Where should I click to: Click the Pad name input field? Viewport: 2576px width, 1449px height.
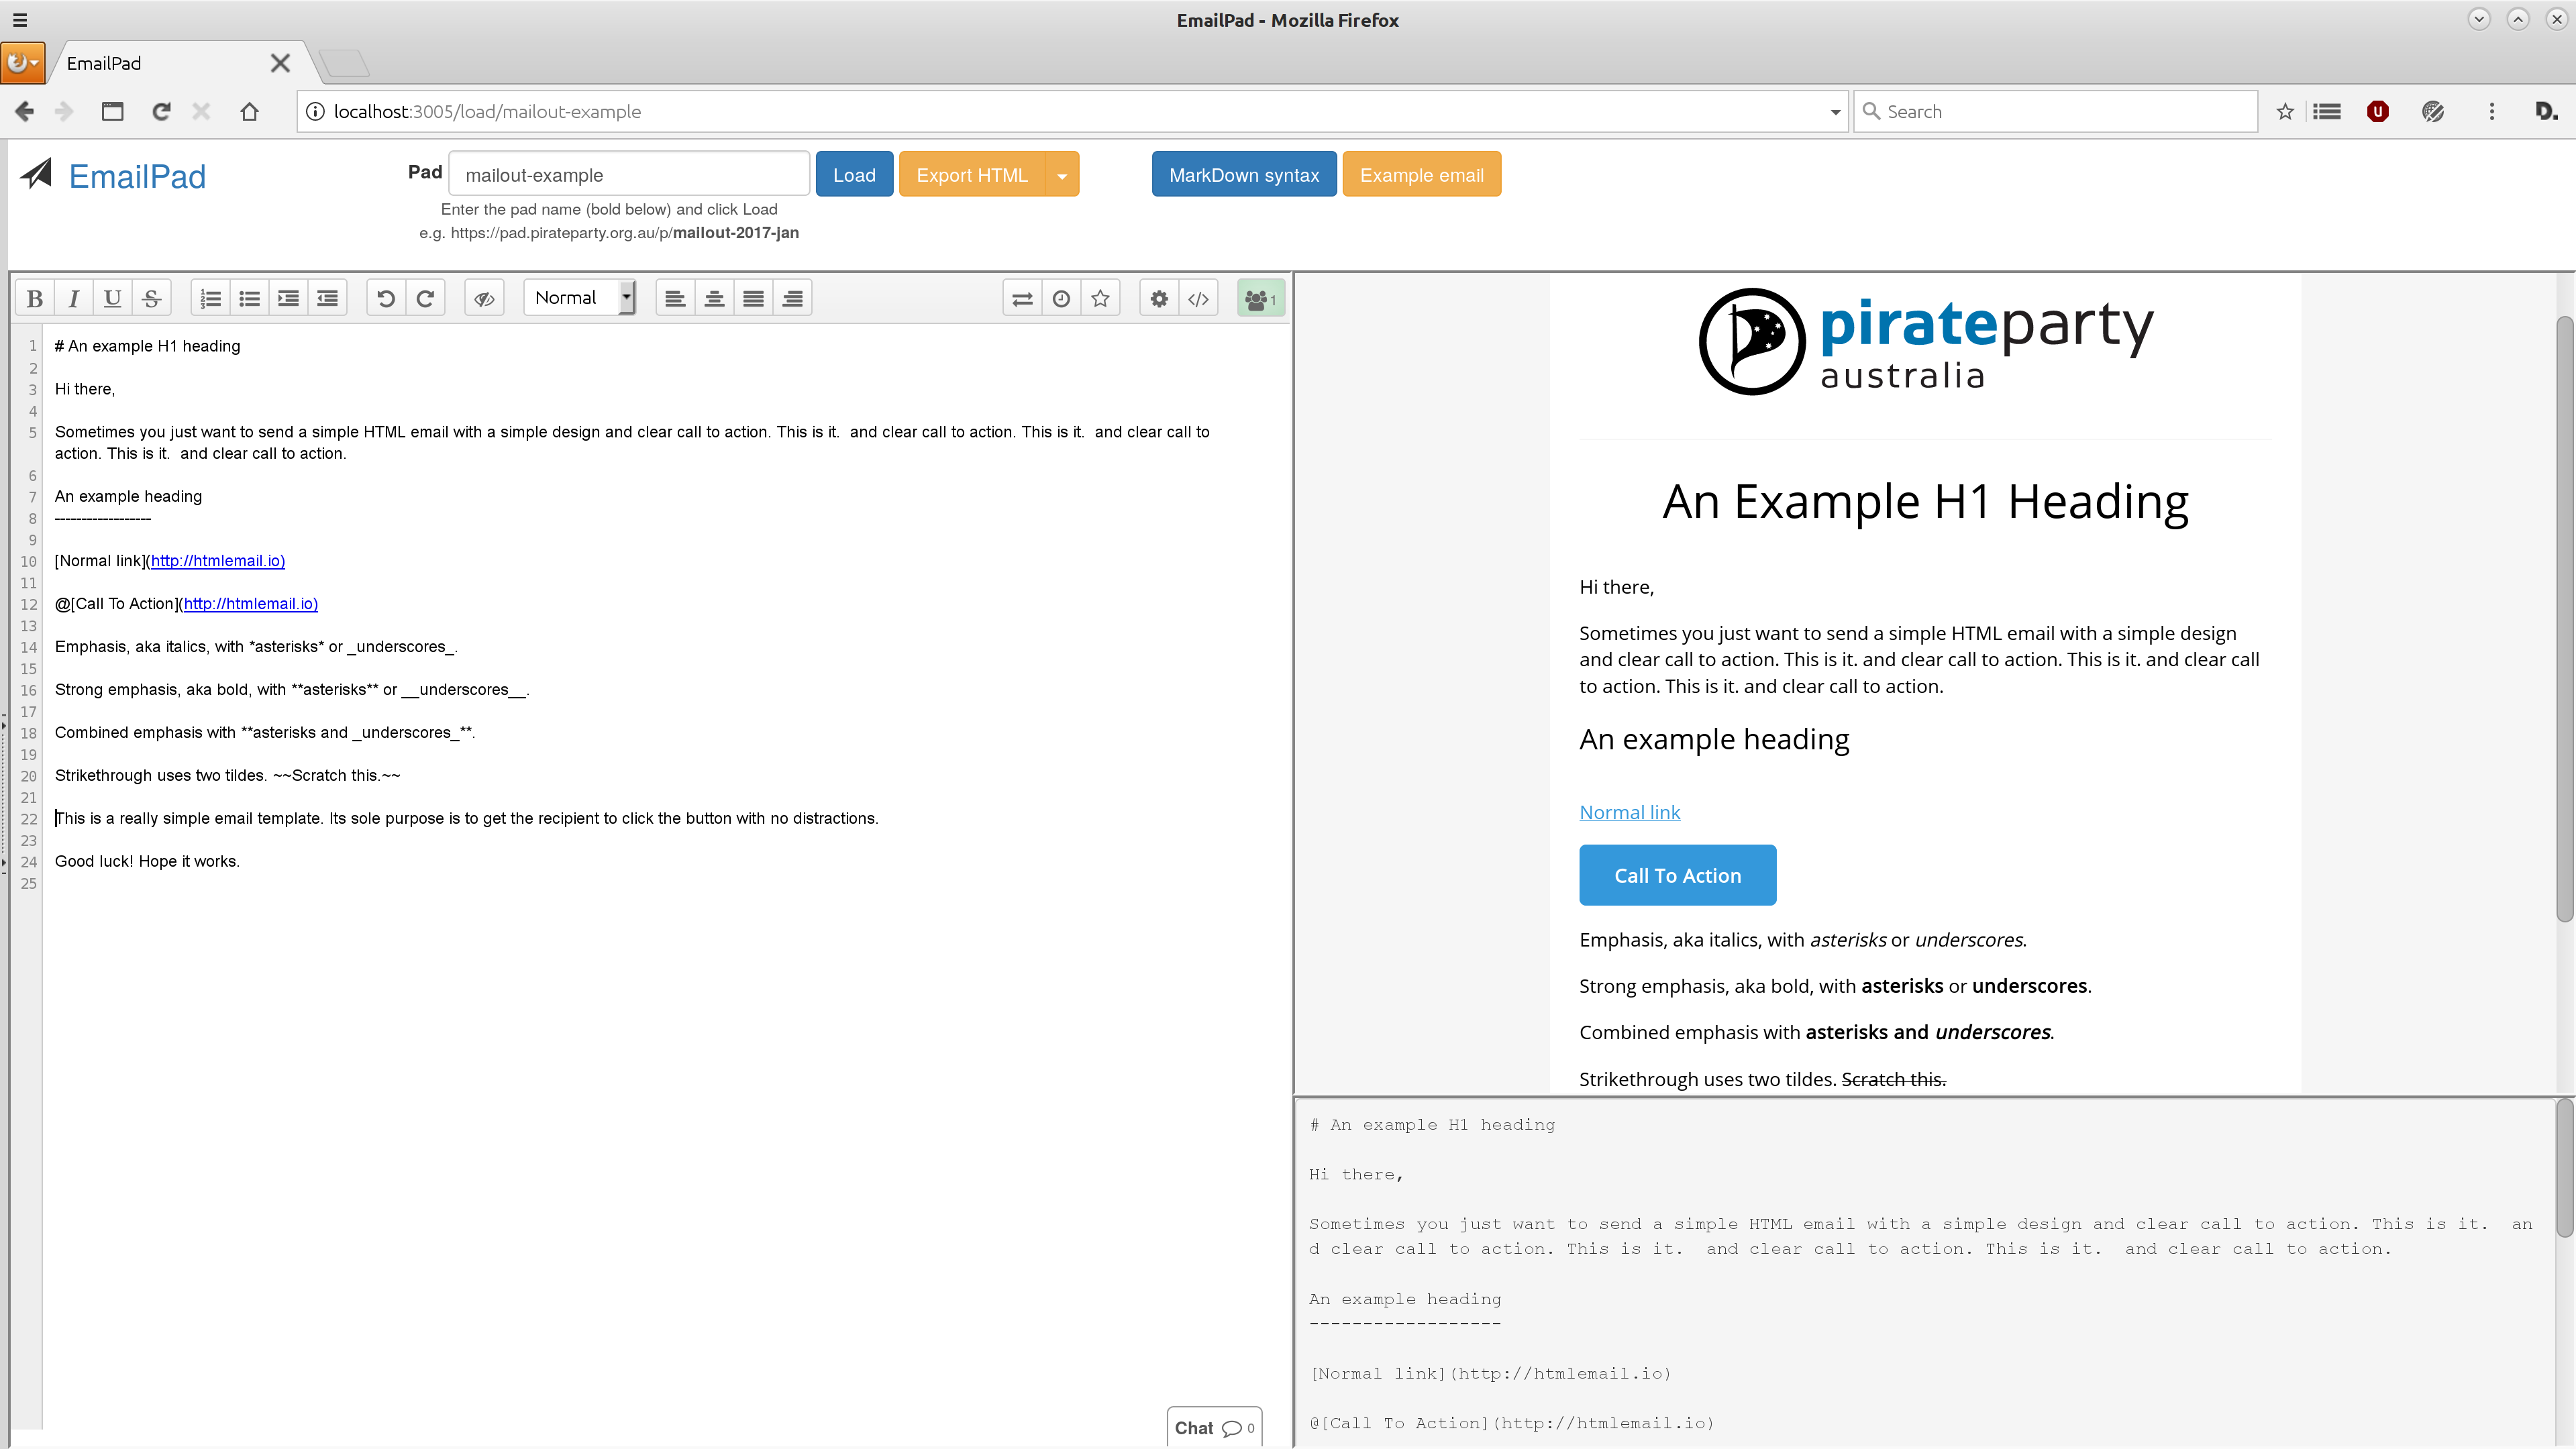click(x=629, y=175)
